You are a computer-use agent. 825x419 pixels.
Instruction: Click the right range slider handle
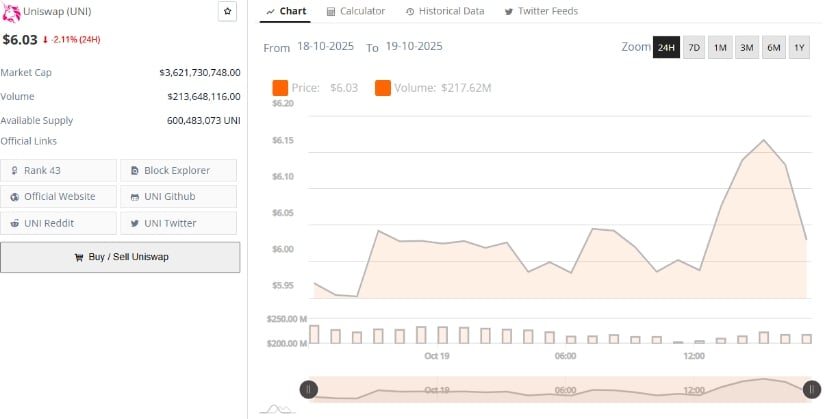coord(812,389)
